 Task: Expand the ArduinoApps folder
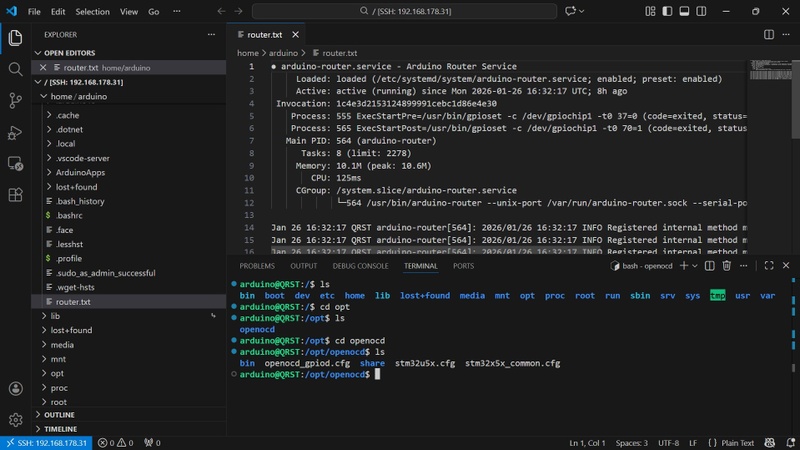click(80, 172)
